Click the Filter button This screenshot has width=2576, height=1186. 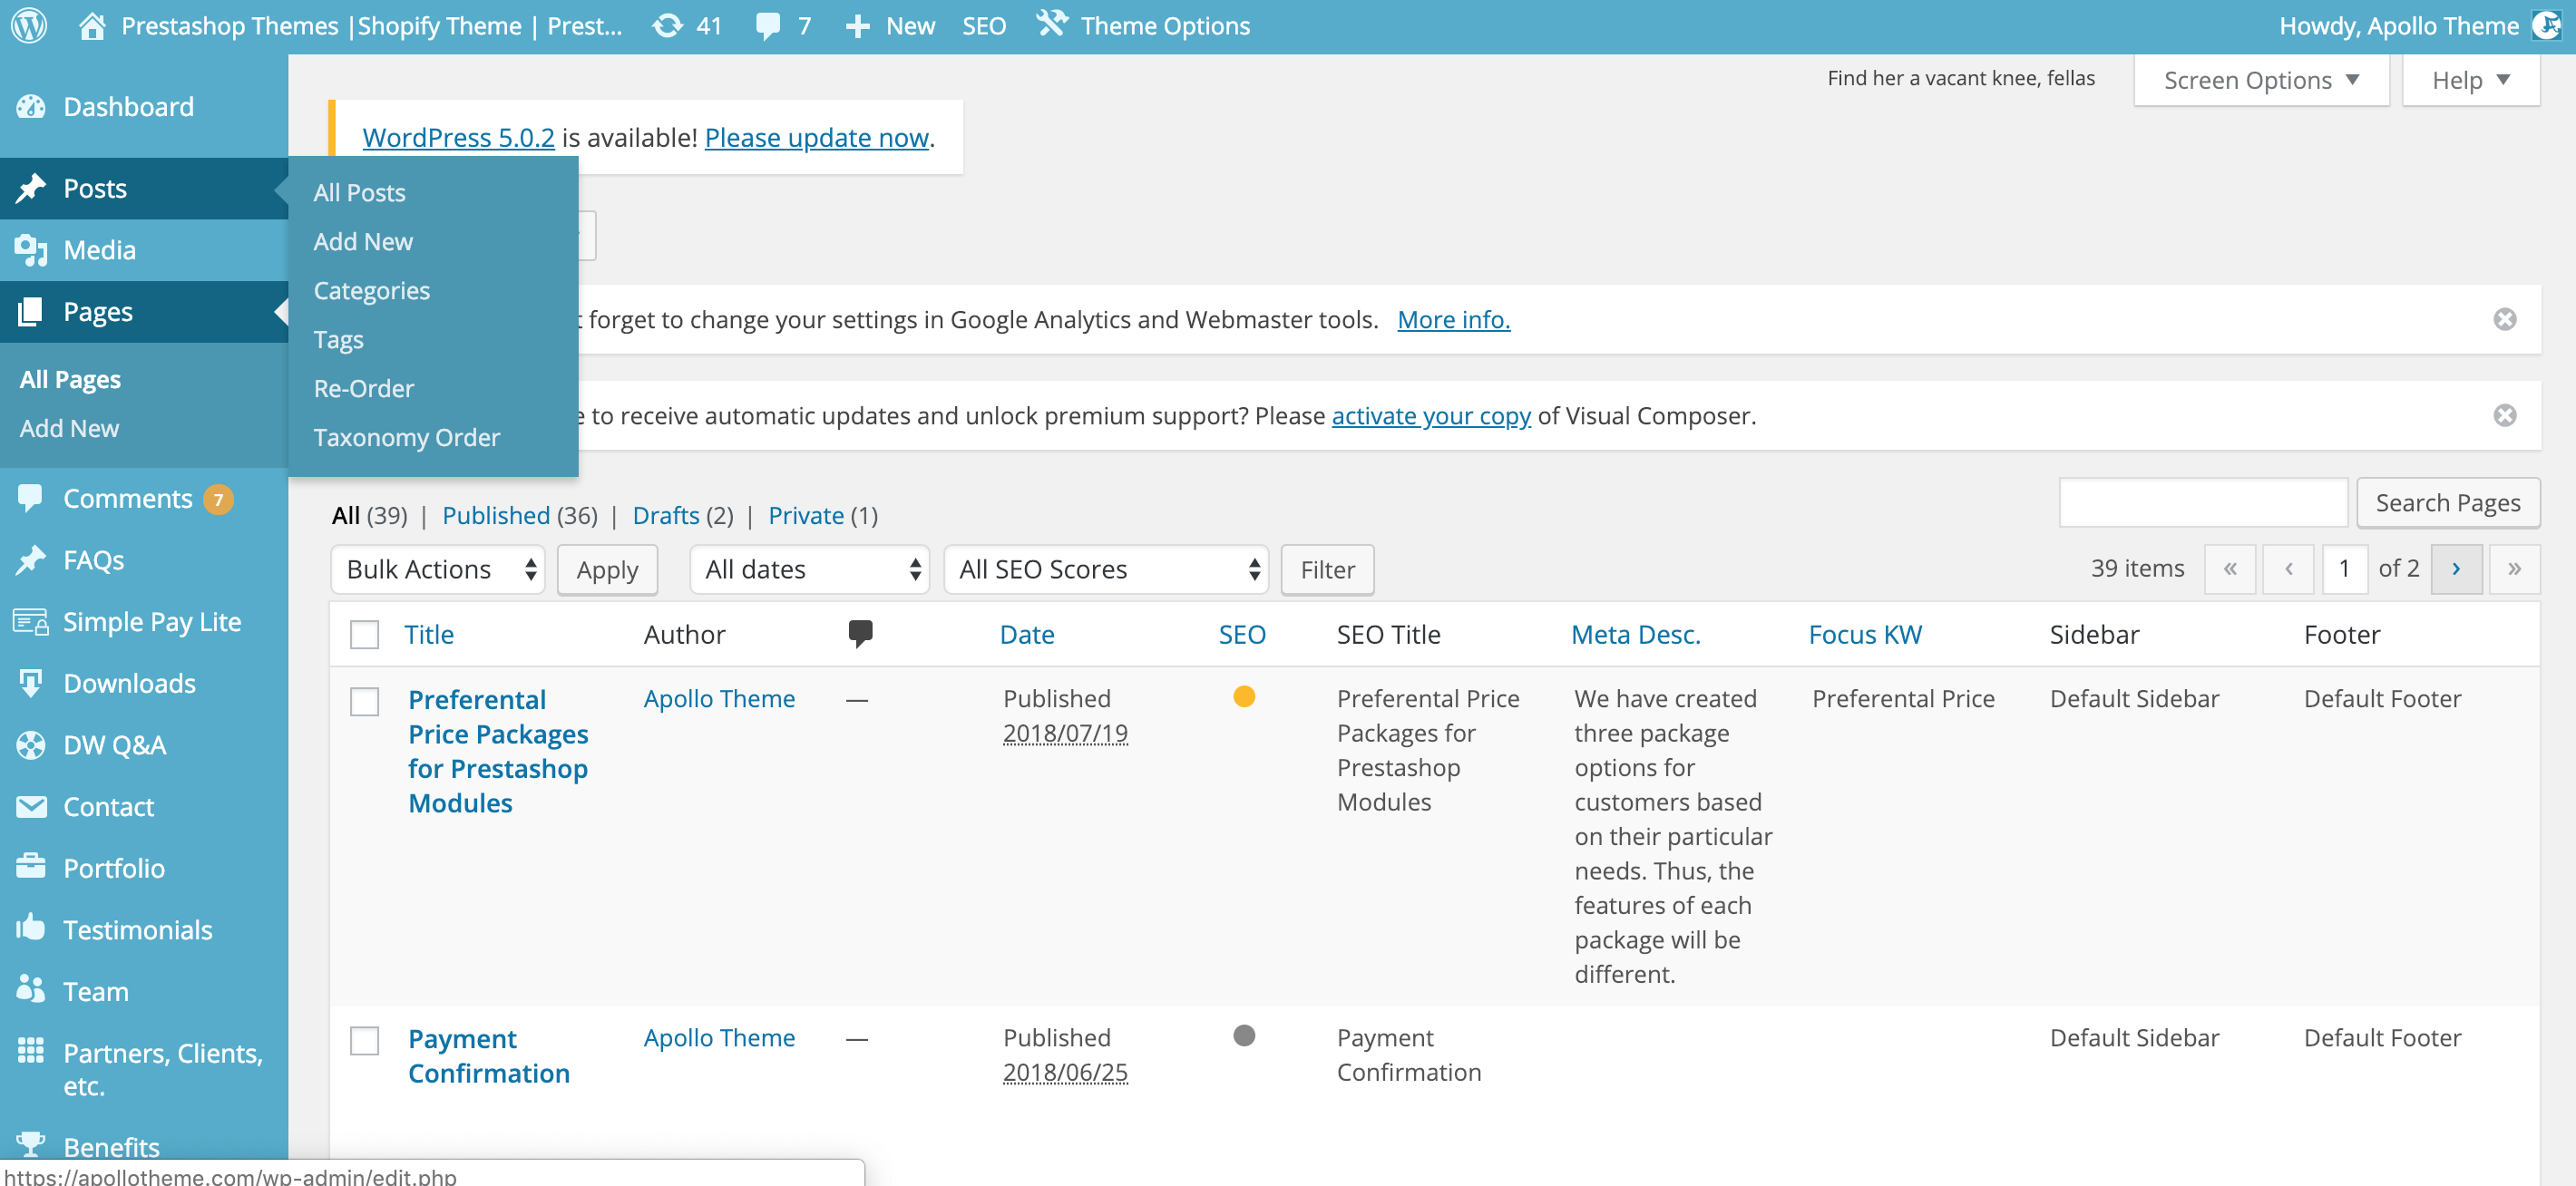pos(1327,569)
